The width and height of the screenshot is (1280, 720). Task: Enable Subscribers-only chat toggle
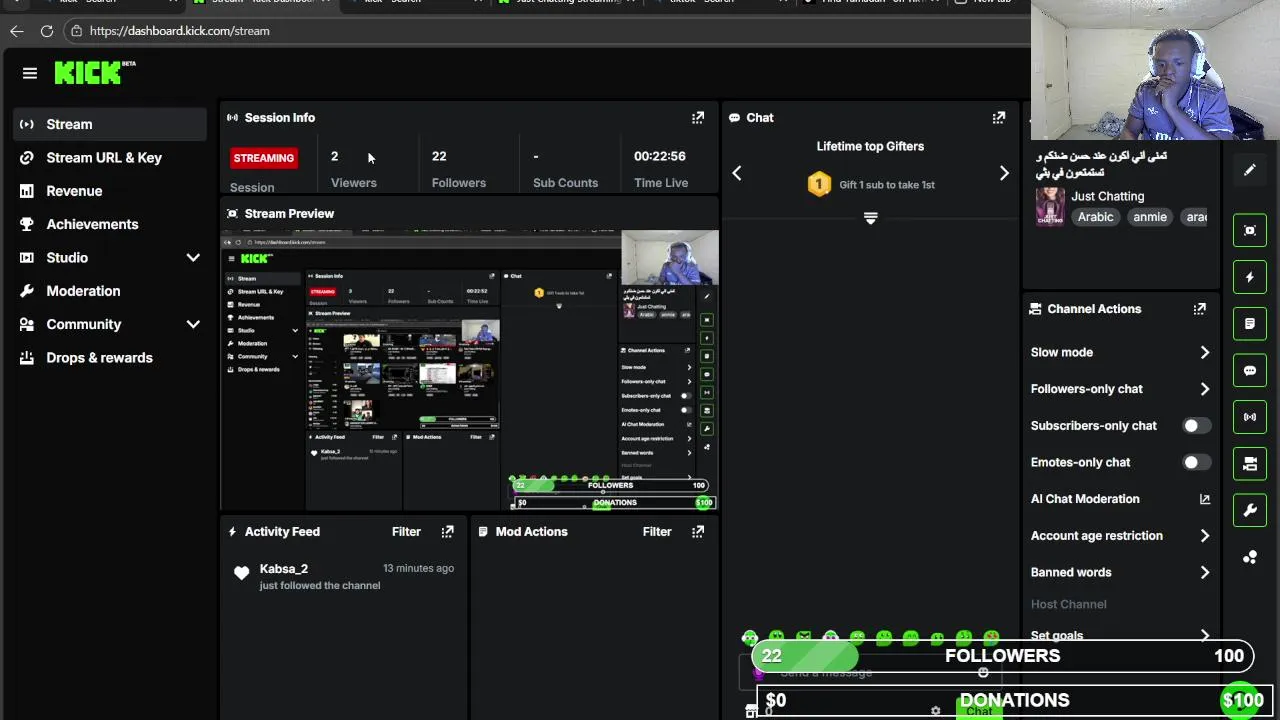point(1196,426)
